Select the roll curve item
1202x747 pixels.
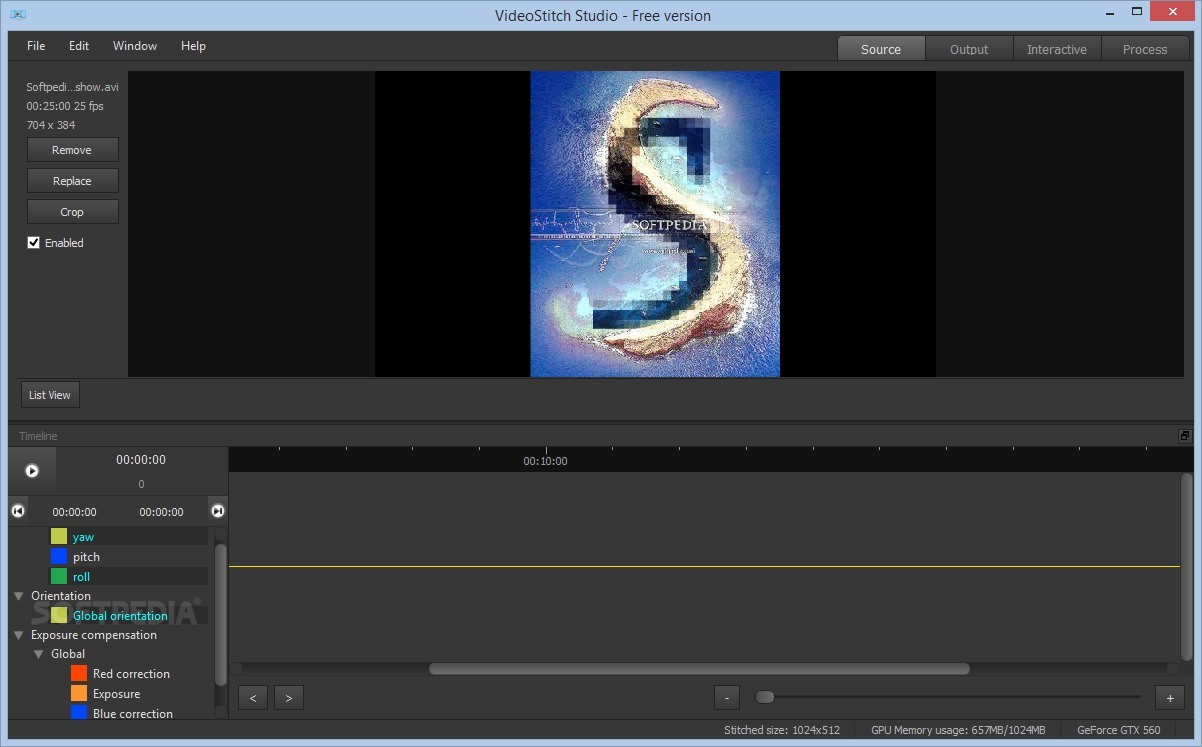click(81, 577)
